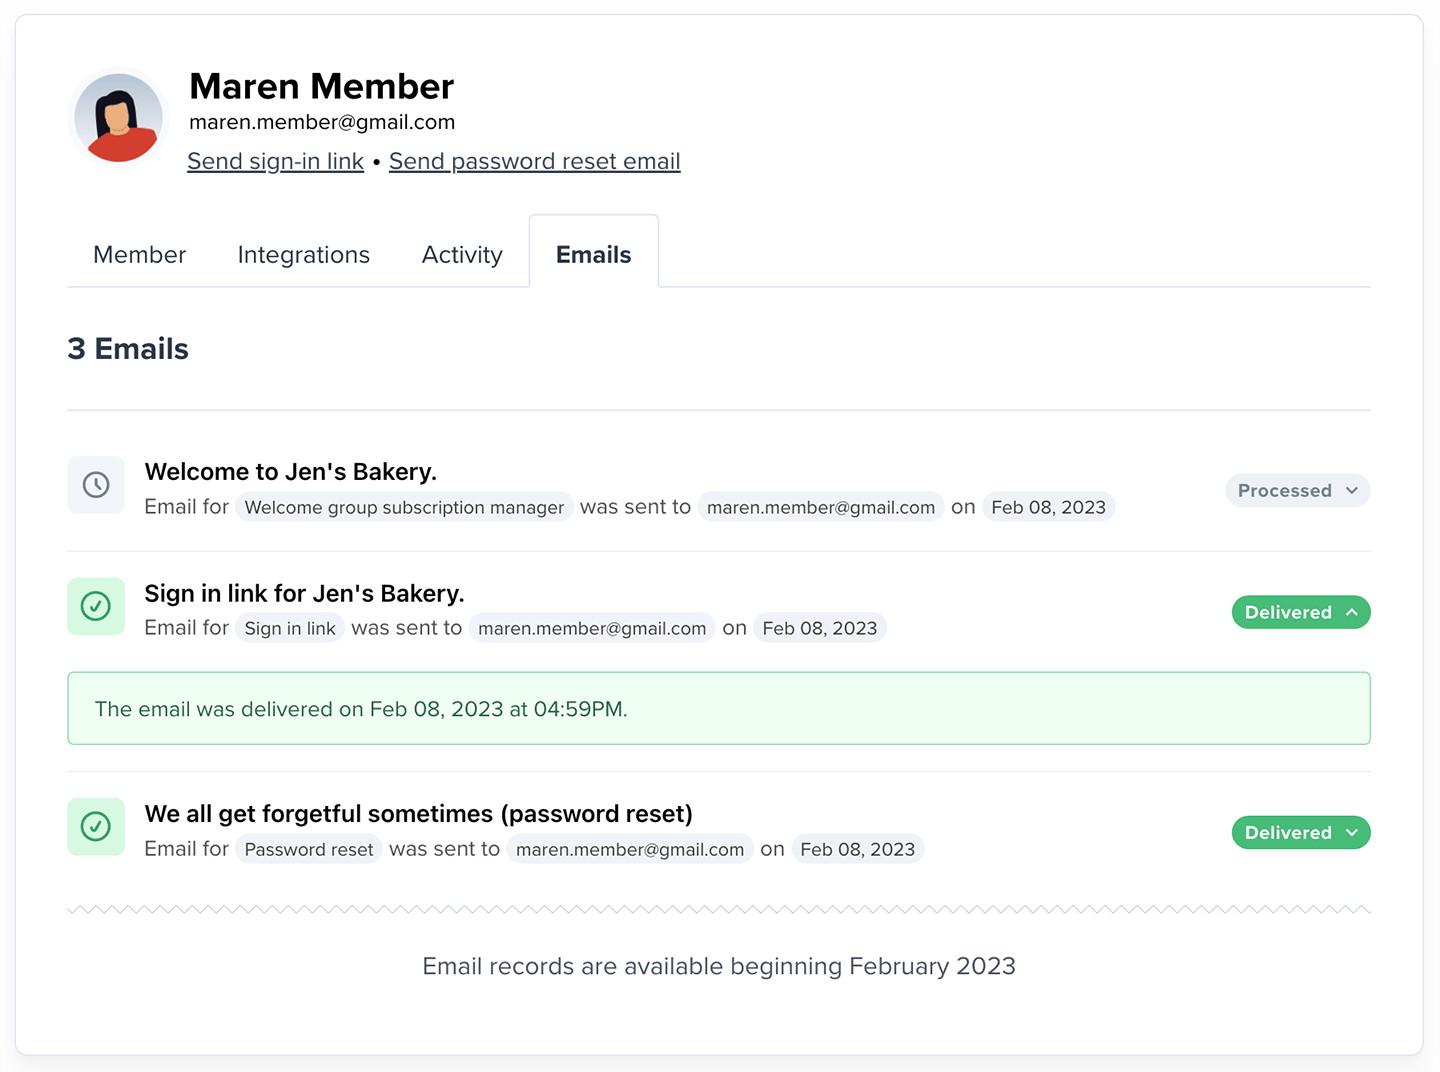Viewport: 1440px width, 1072px height.
Task: Click the green checkmark icon for sign in email
Action: [x=95, y=606]
